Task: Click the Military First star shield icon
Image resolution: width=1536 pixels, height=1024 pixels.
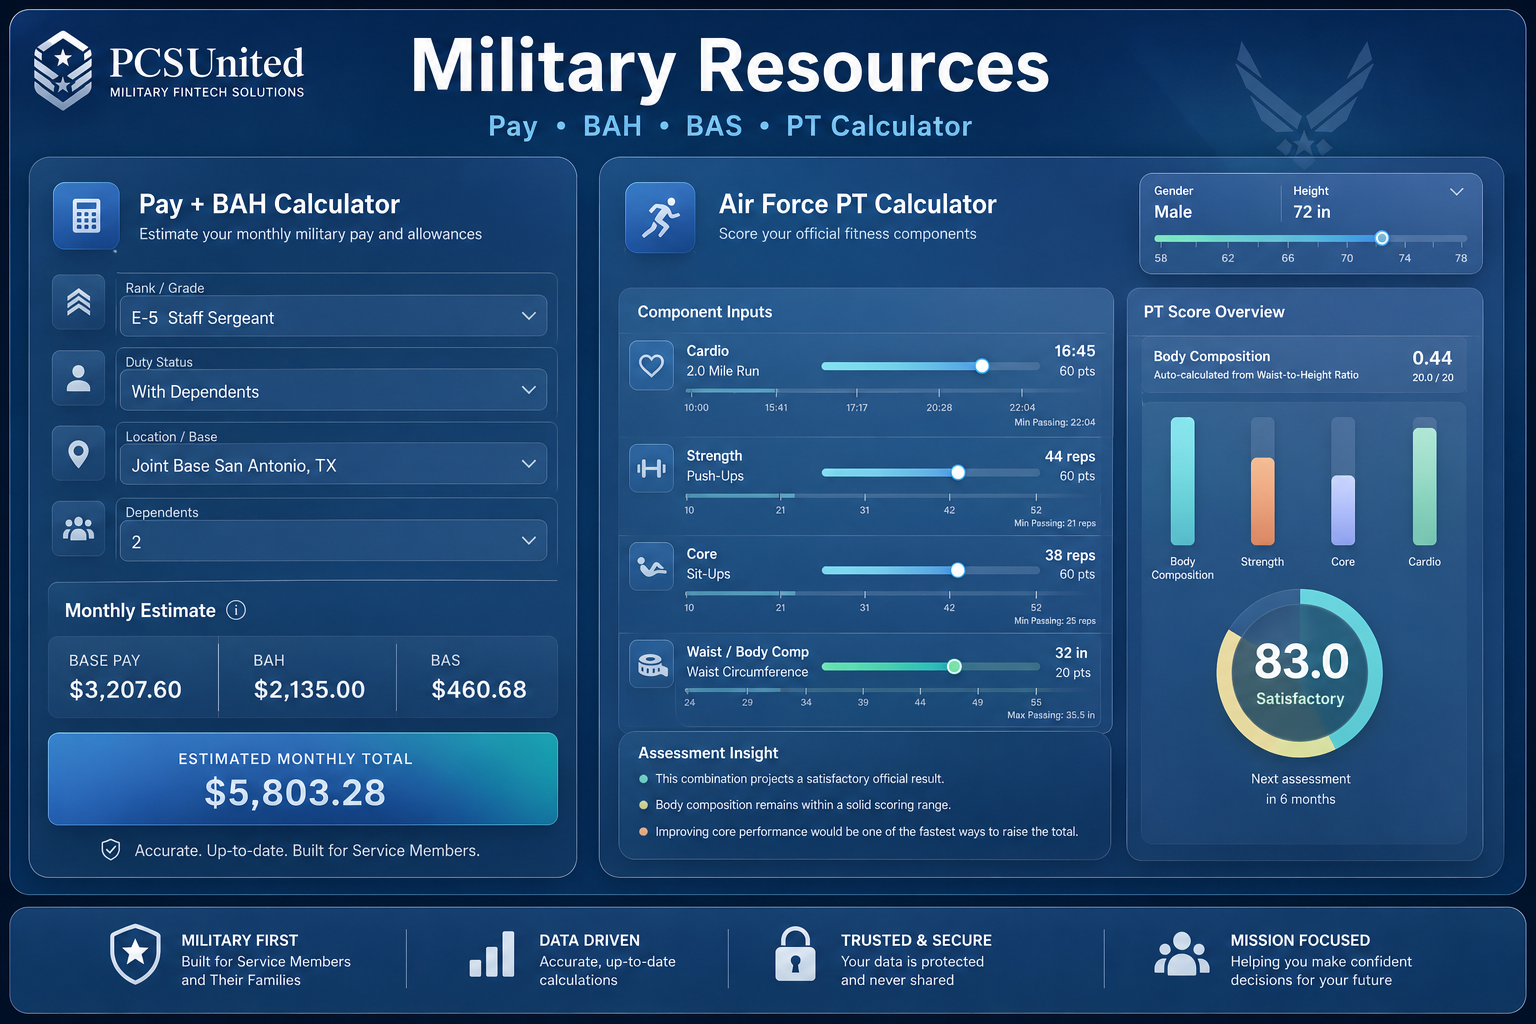Action: (x=135, y=954)
